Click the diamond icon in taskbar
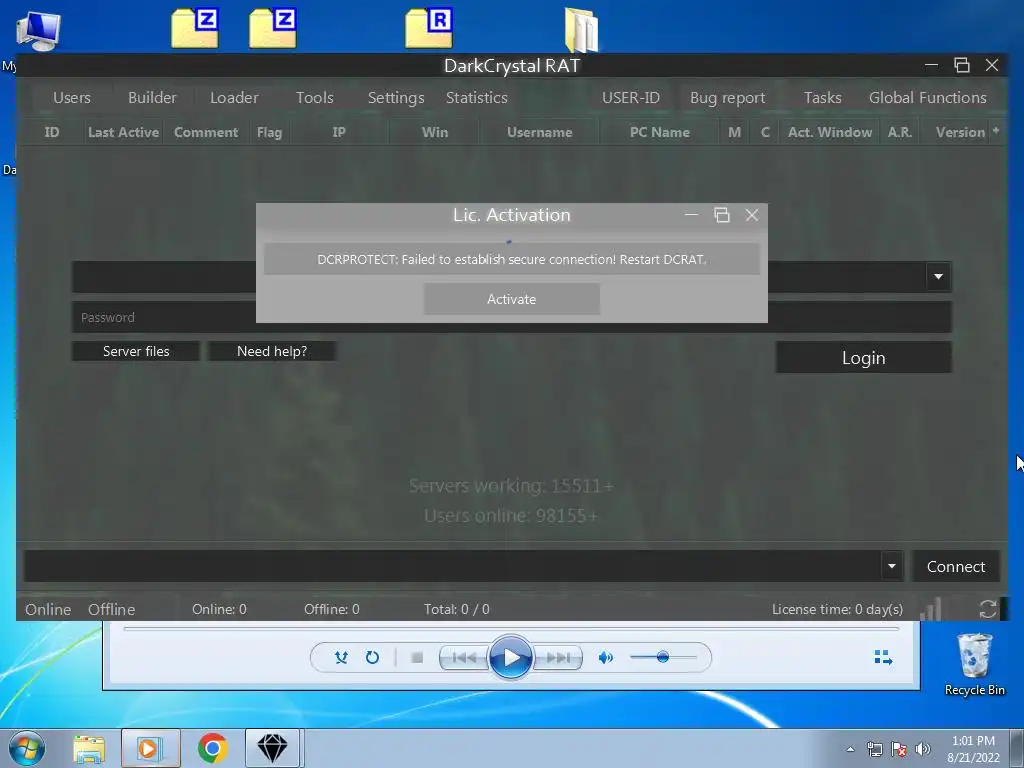This screenshot has width=1024, height=768. tap(272, 748)
